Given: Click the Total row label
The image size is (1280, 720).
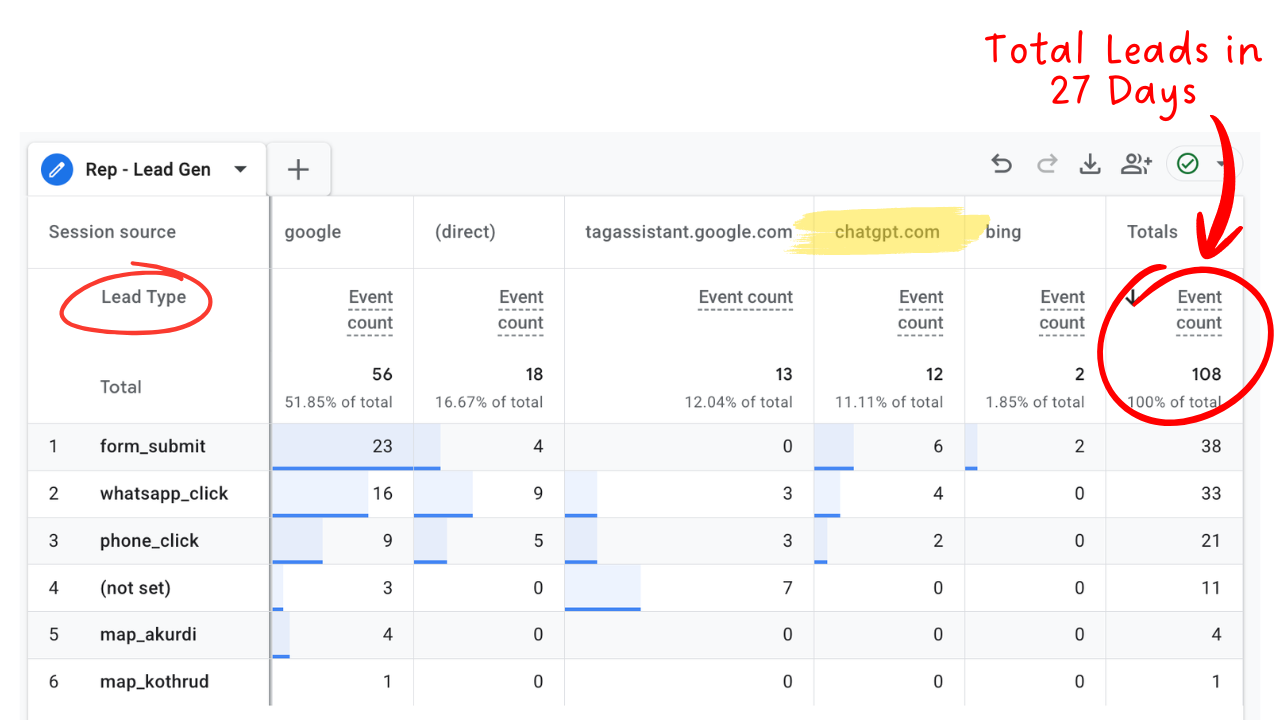Looking at the screenshot, I should point(121,387).
